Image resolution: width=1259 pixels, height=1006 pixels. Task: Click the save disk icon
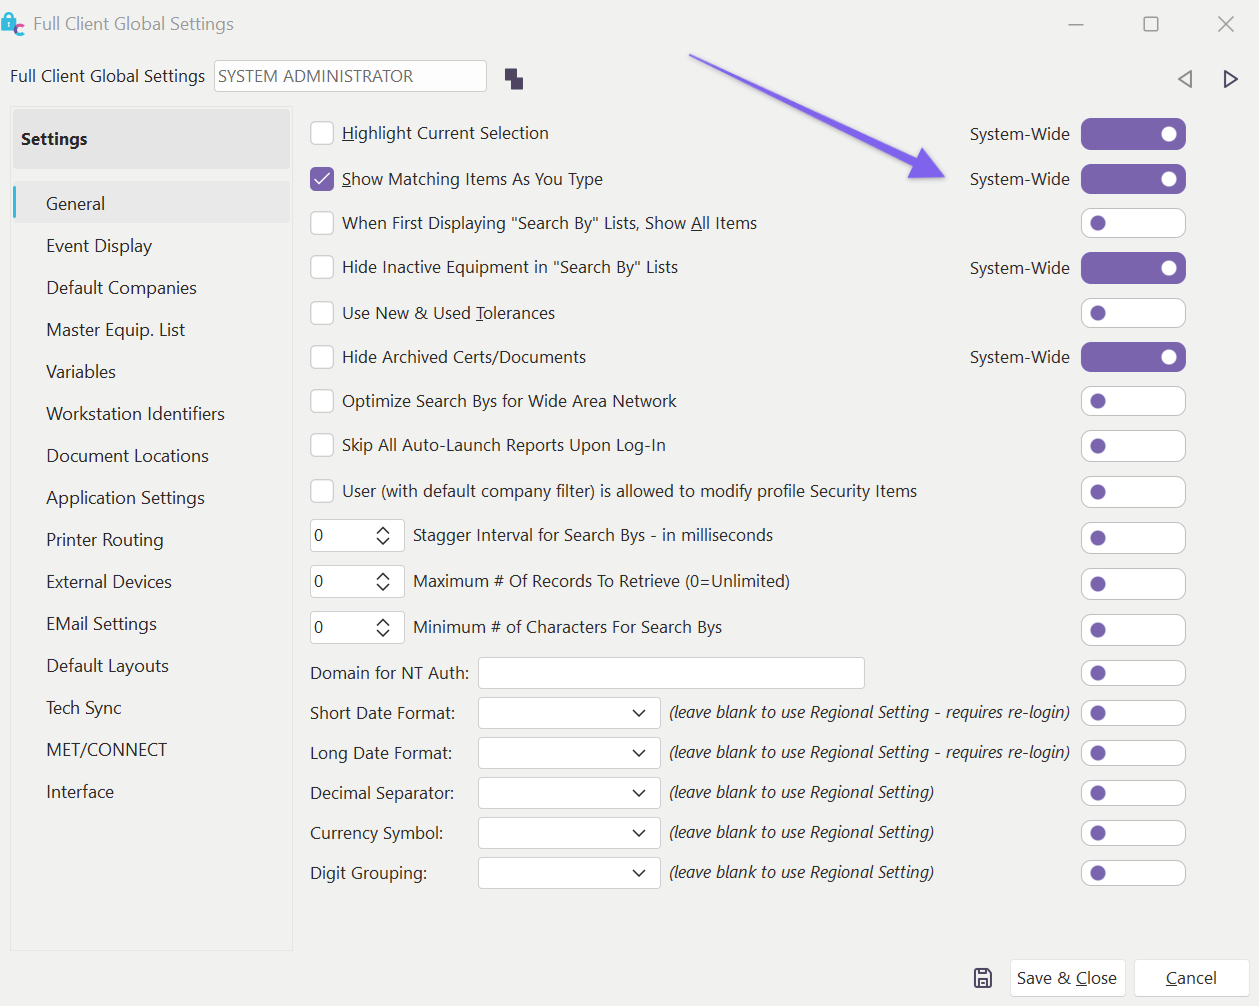[x=983, y=978]
